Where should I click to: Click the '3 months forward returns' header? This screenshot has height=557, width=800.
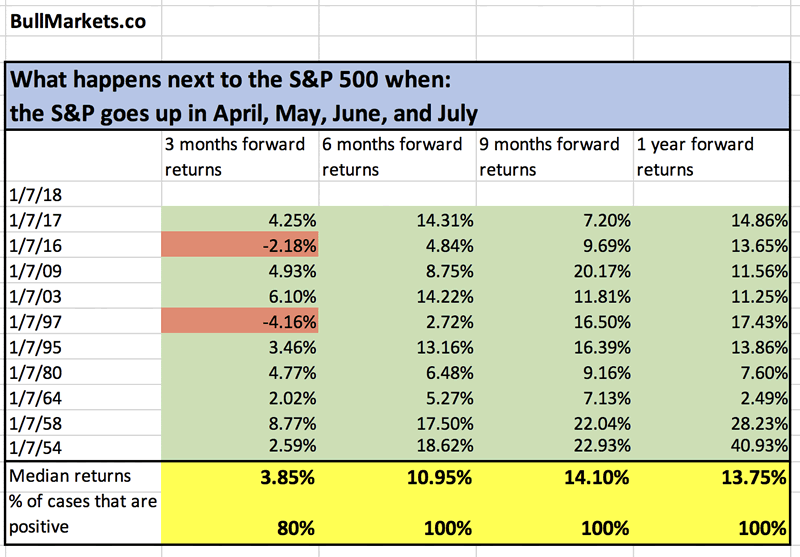[240, 157]
